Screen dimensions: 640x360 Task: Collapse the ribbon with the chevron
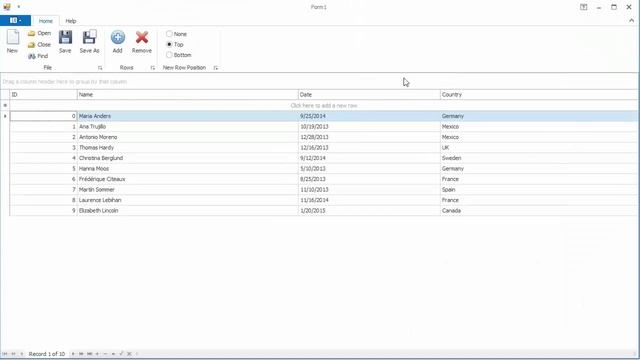coord(631,20)
